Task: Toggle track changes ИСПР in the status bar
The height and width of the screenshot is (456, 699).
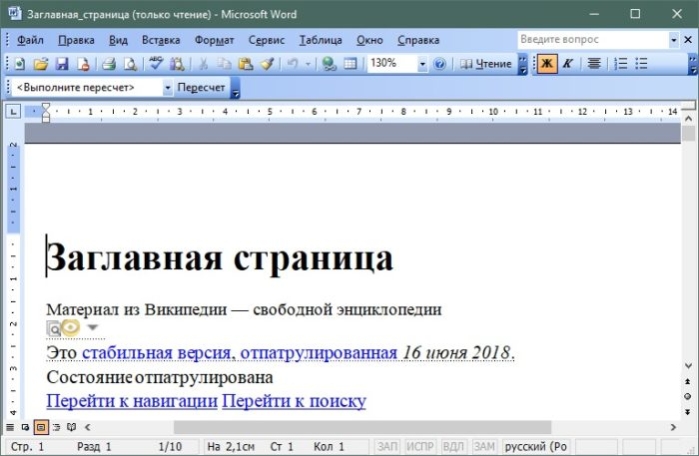Action: point(420,446)
